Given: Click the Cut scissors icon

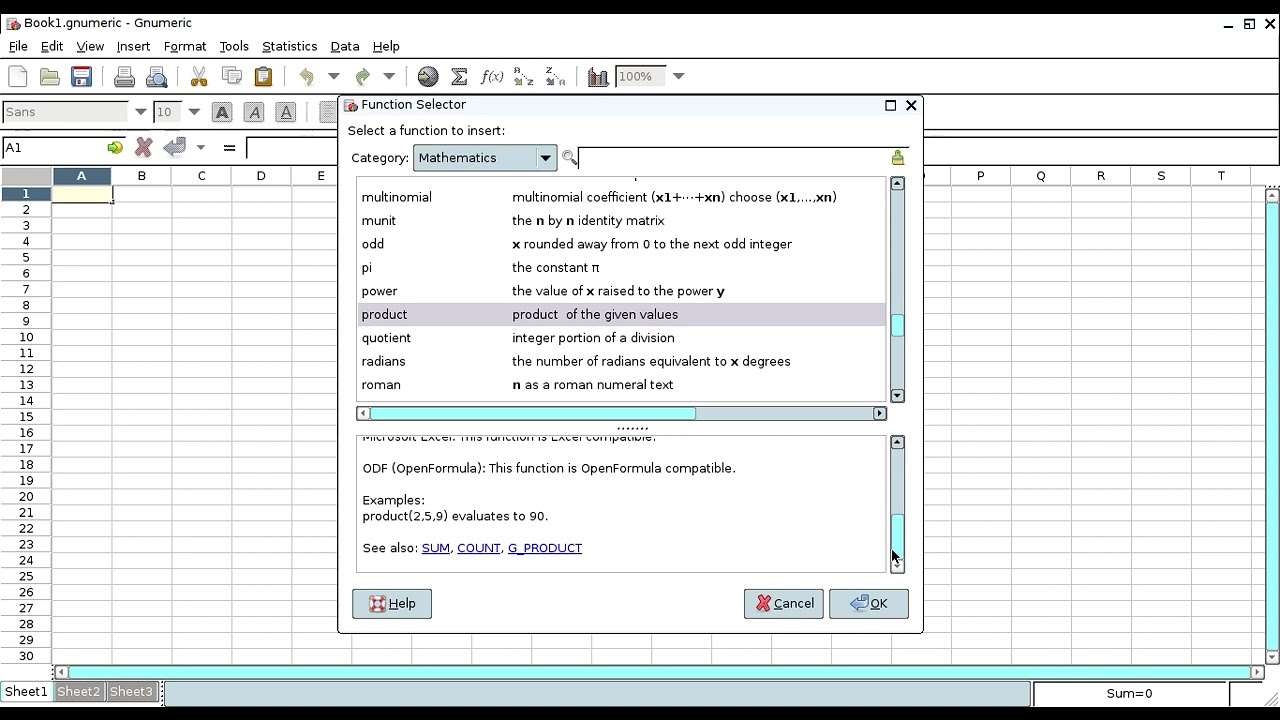Looking at the screenshot, I should coord(199,76).
